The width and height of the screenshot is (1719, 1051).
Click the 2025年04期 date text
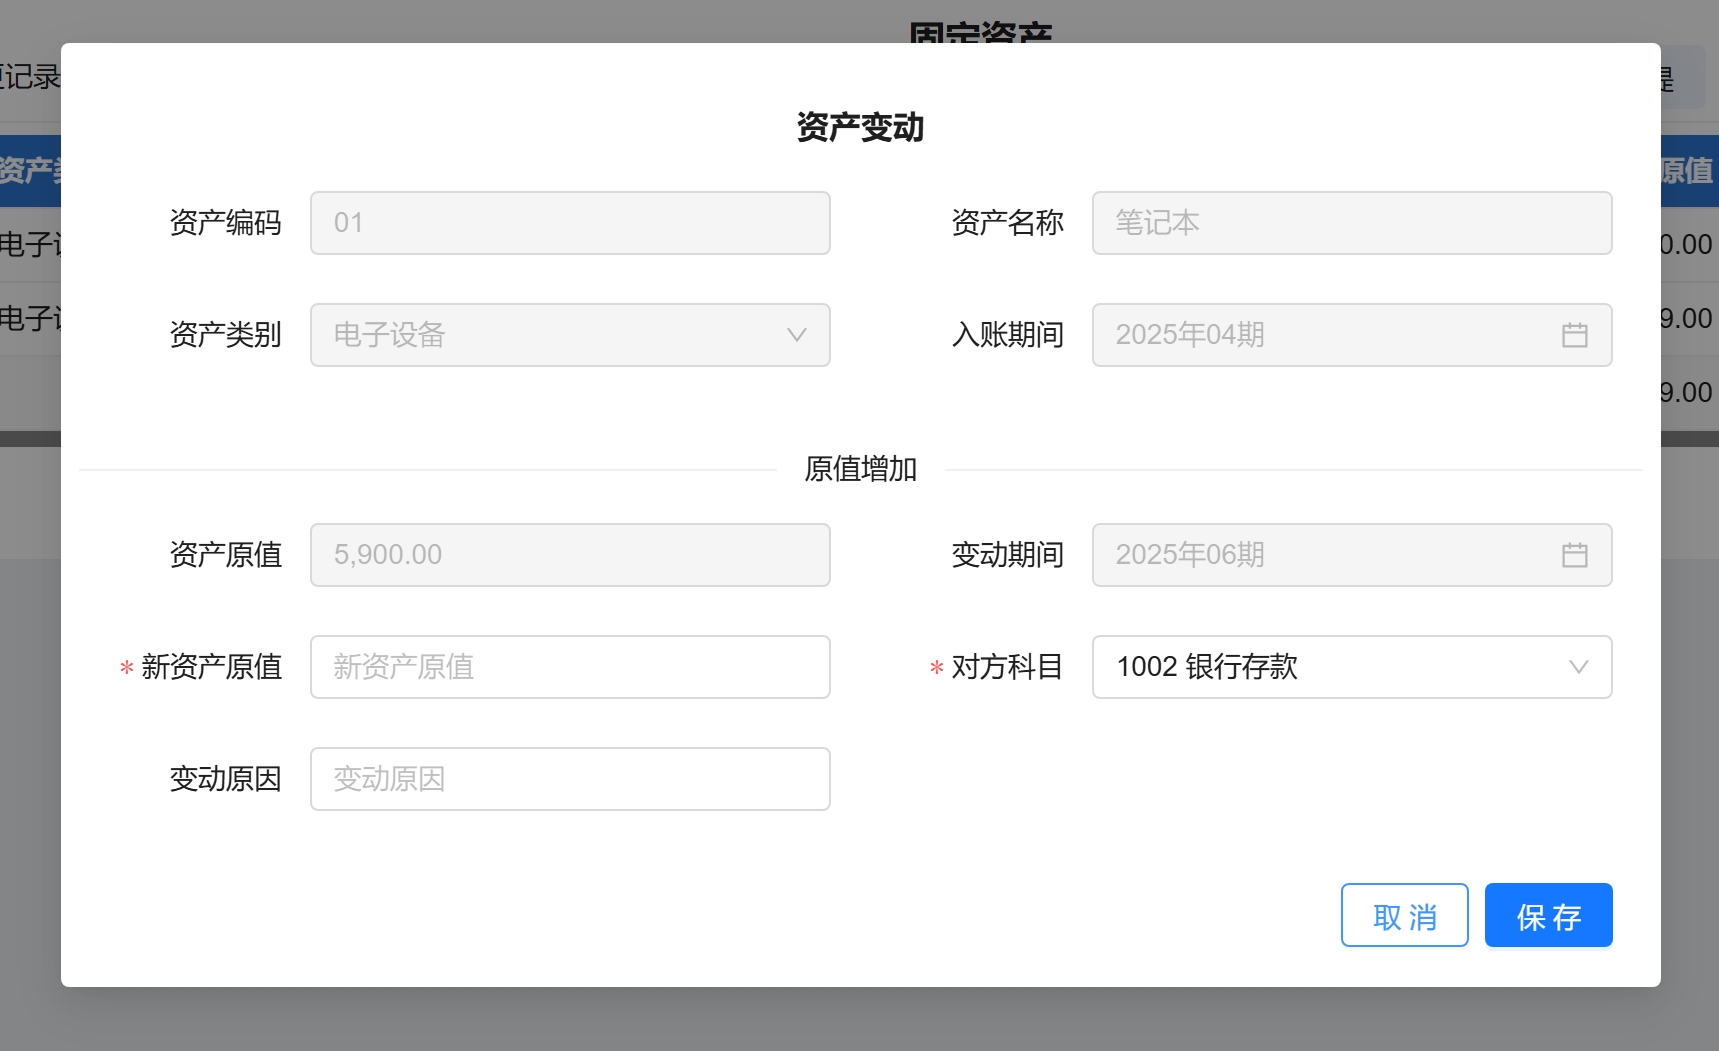(1190, 335)
